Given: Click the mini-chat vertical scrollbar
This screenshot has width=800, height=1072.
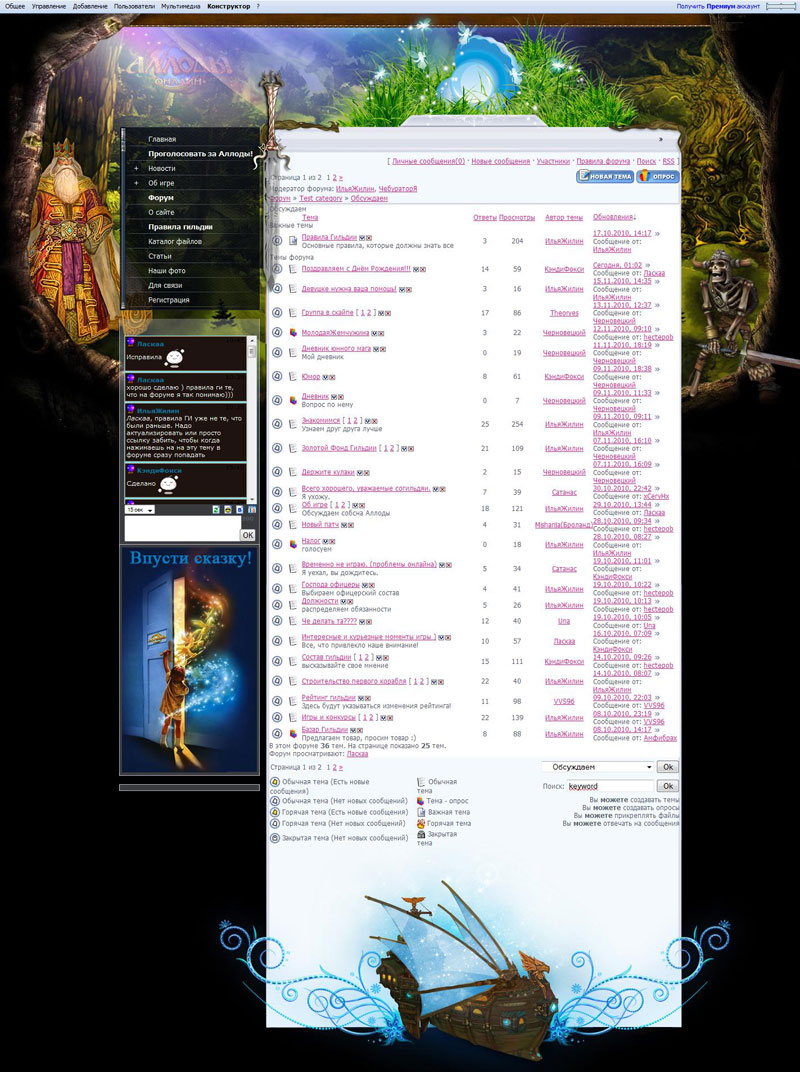Looking at the screenshot, I should coord(252,420).
